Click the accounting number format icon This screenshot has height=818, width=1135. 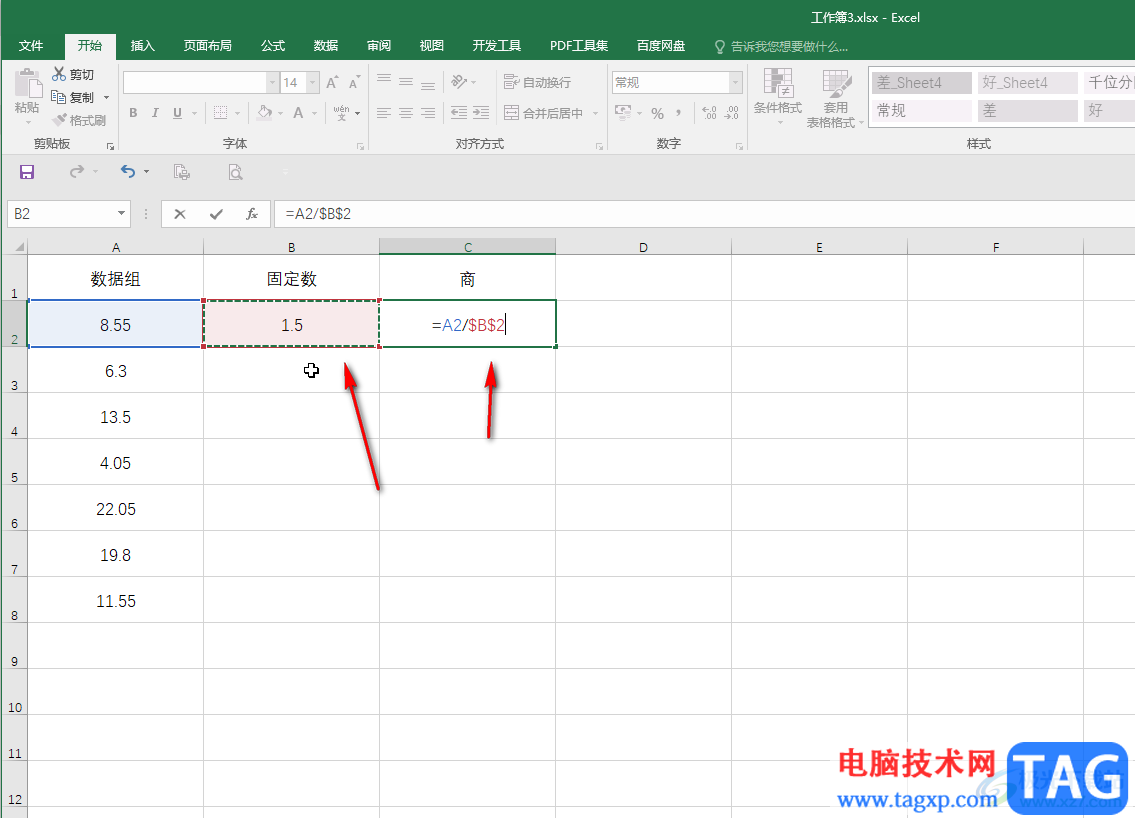tap(623, 112)
